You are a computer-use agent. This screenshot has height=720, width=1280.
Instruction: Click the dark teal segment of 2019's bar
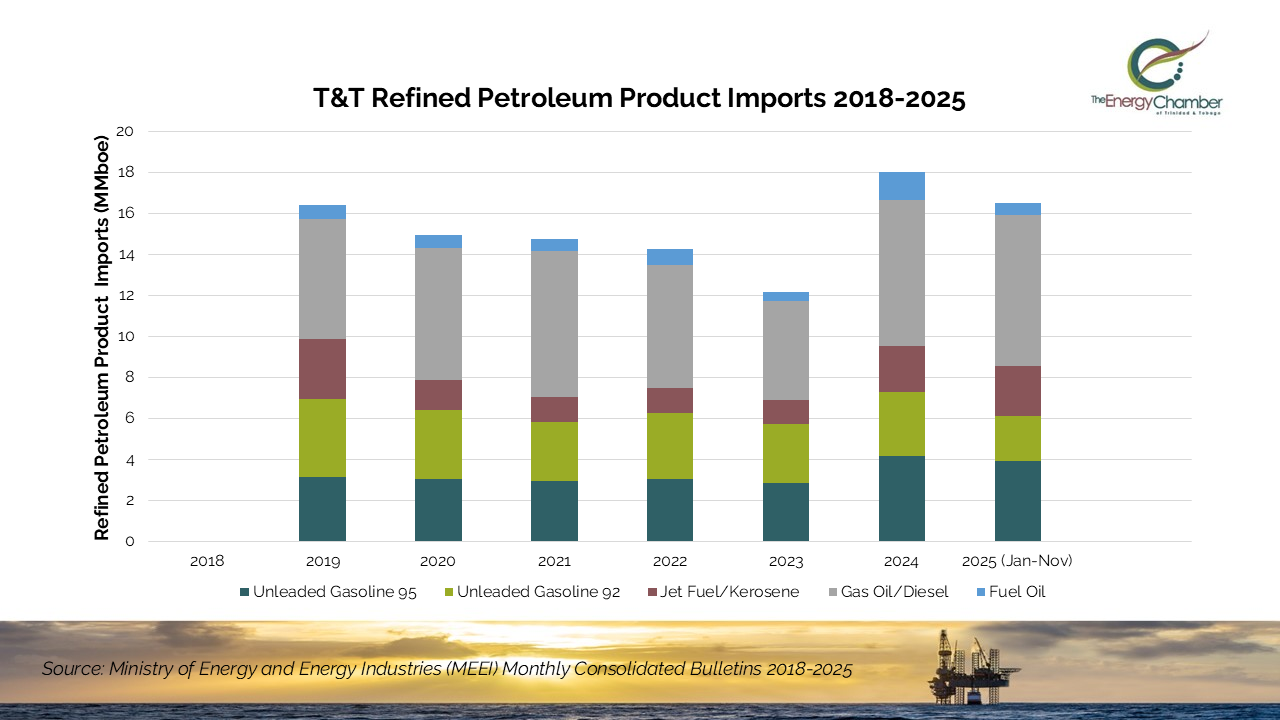(322, 508)
